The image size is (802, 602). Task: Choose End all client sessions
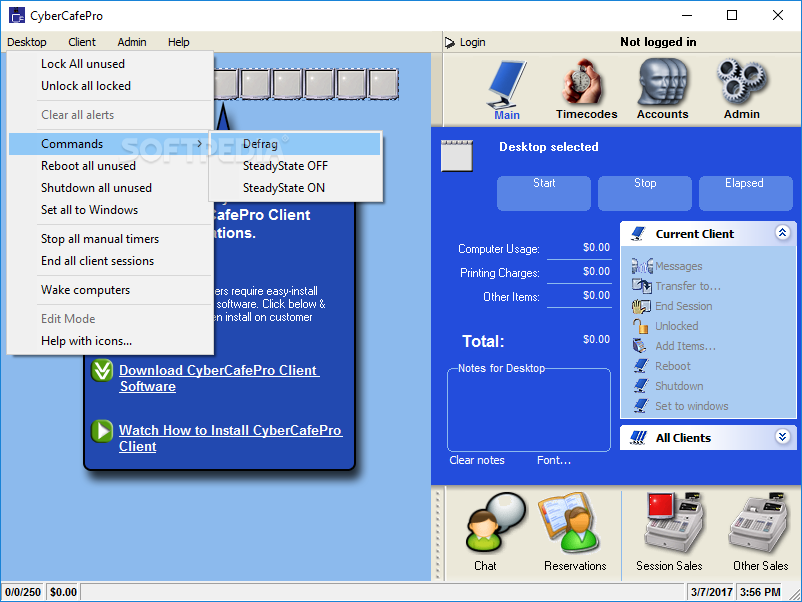coord(110,261)
